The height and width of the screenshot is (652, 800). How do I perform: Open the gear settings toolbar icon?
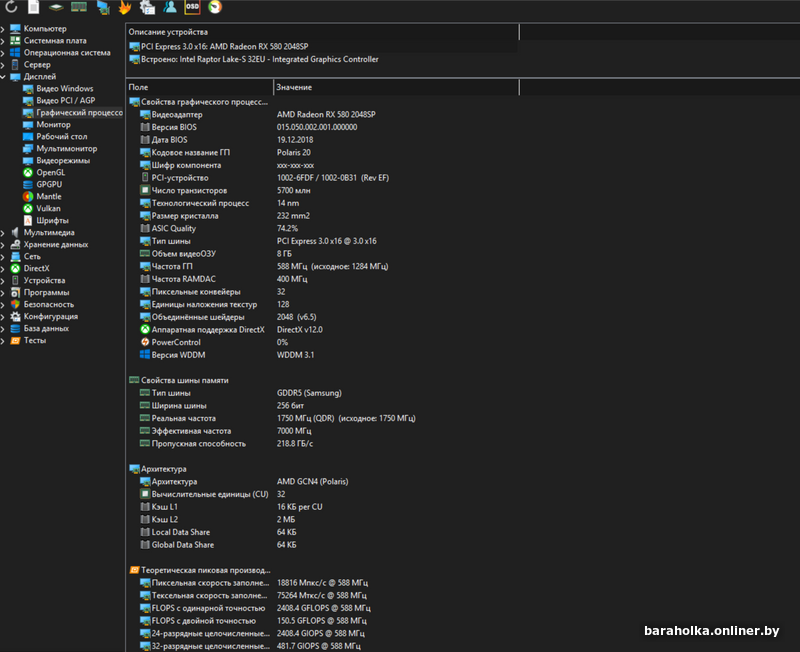(147, 7)
